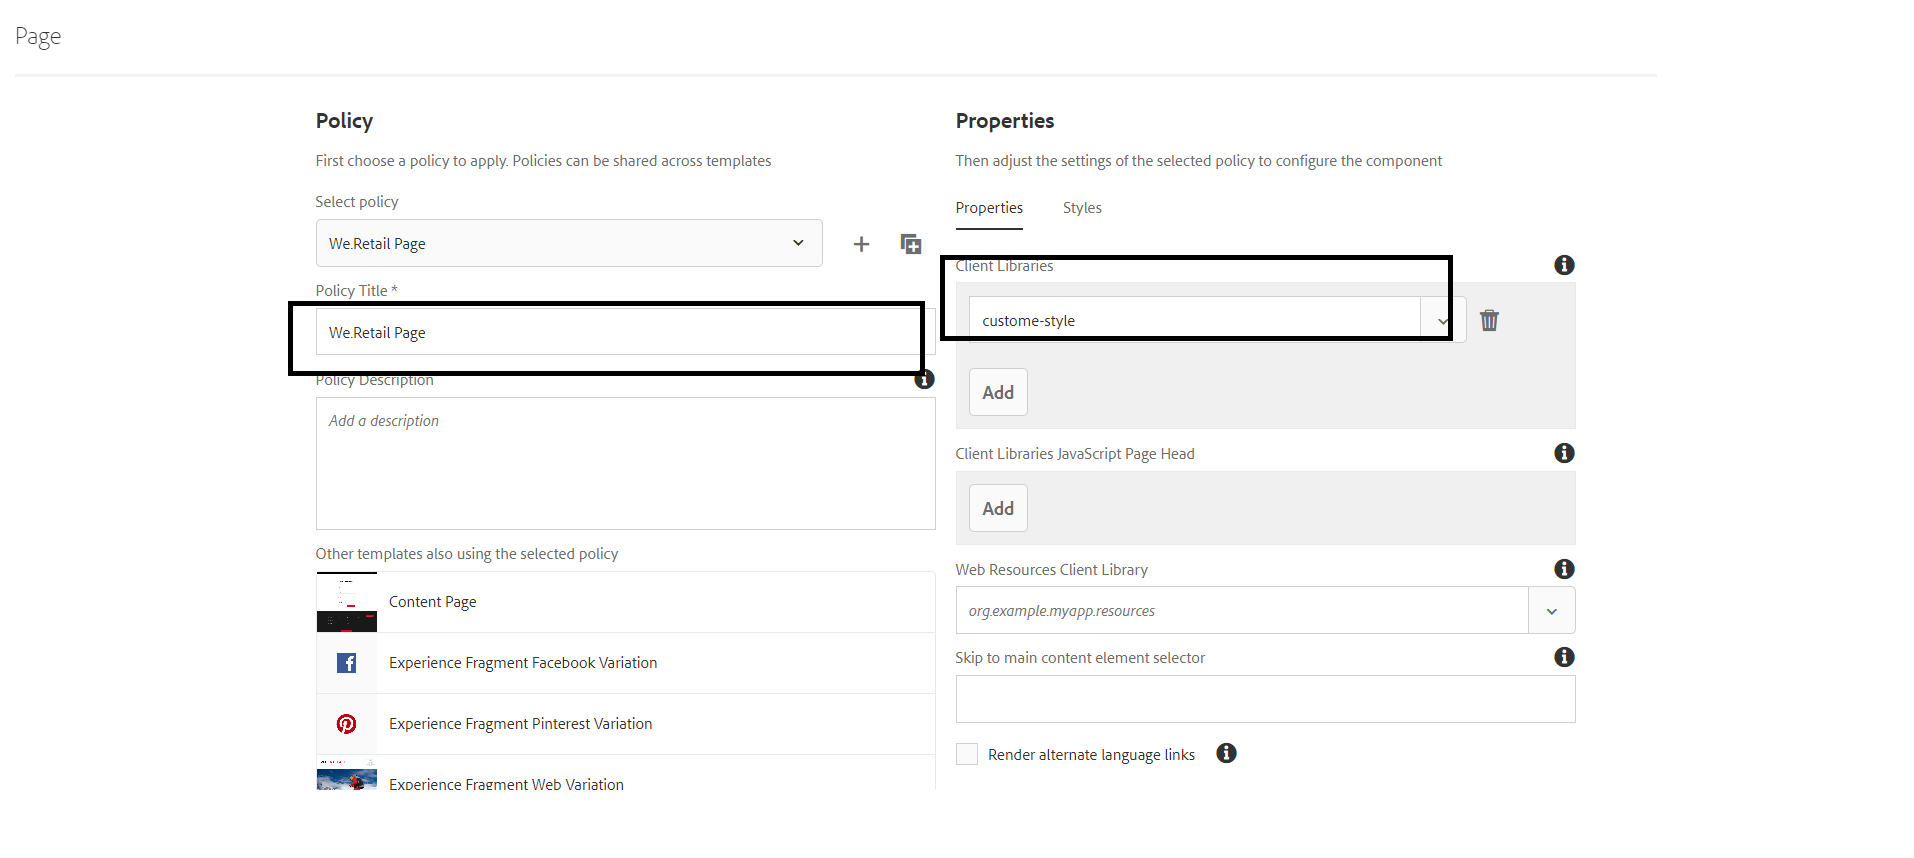Open info icon for Client Libraries

tap(1564, 265)
